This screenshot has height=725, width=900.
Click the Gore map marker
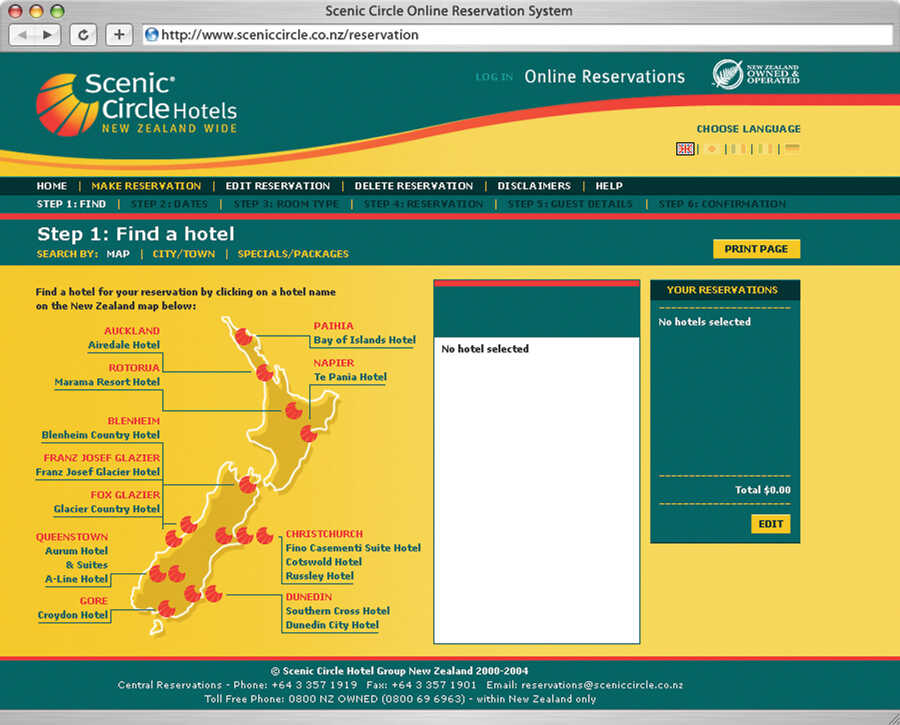click(x=166, y=608)
